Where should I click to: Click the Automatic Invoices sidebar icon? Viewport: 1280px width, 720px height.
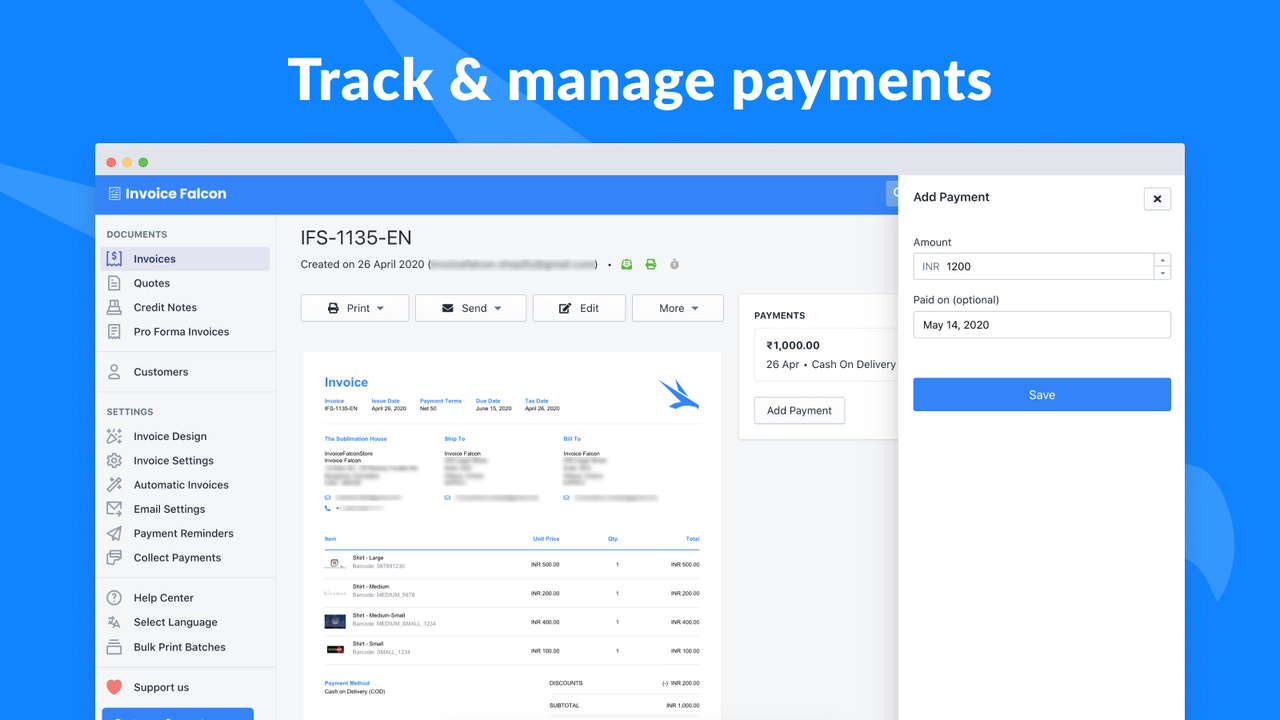click(x=117, y=484)
